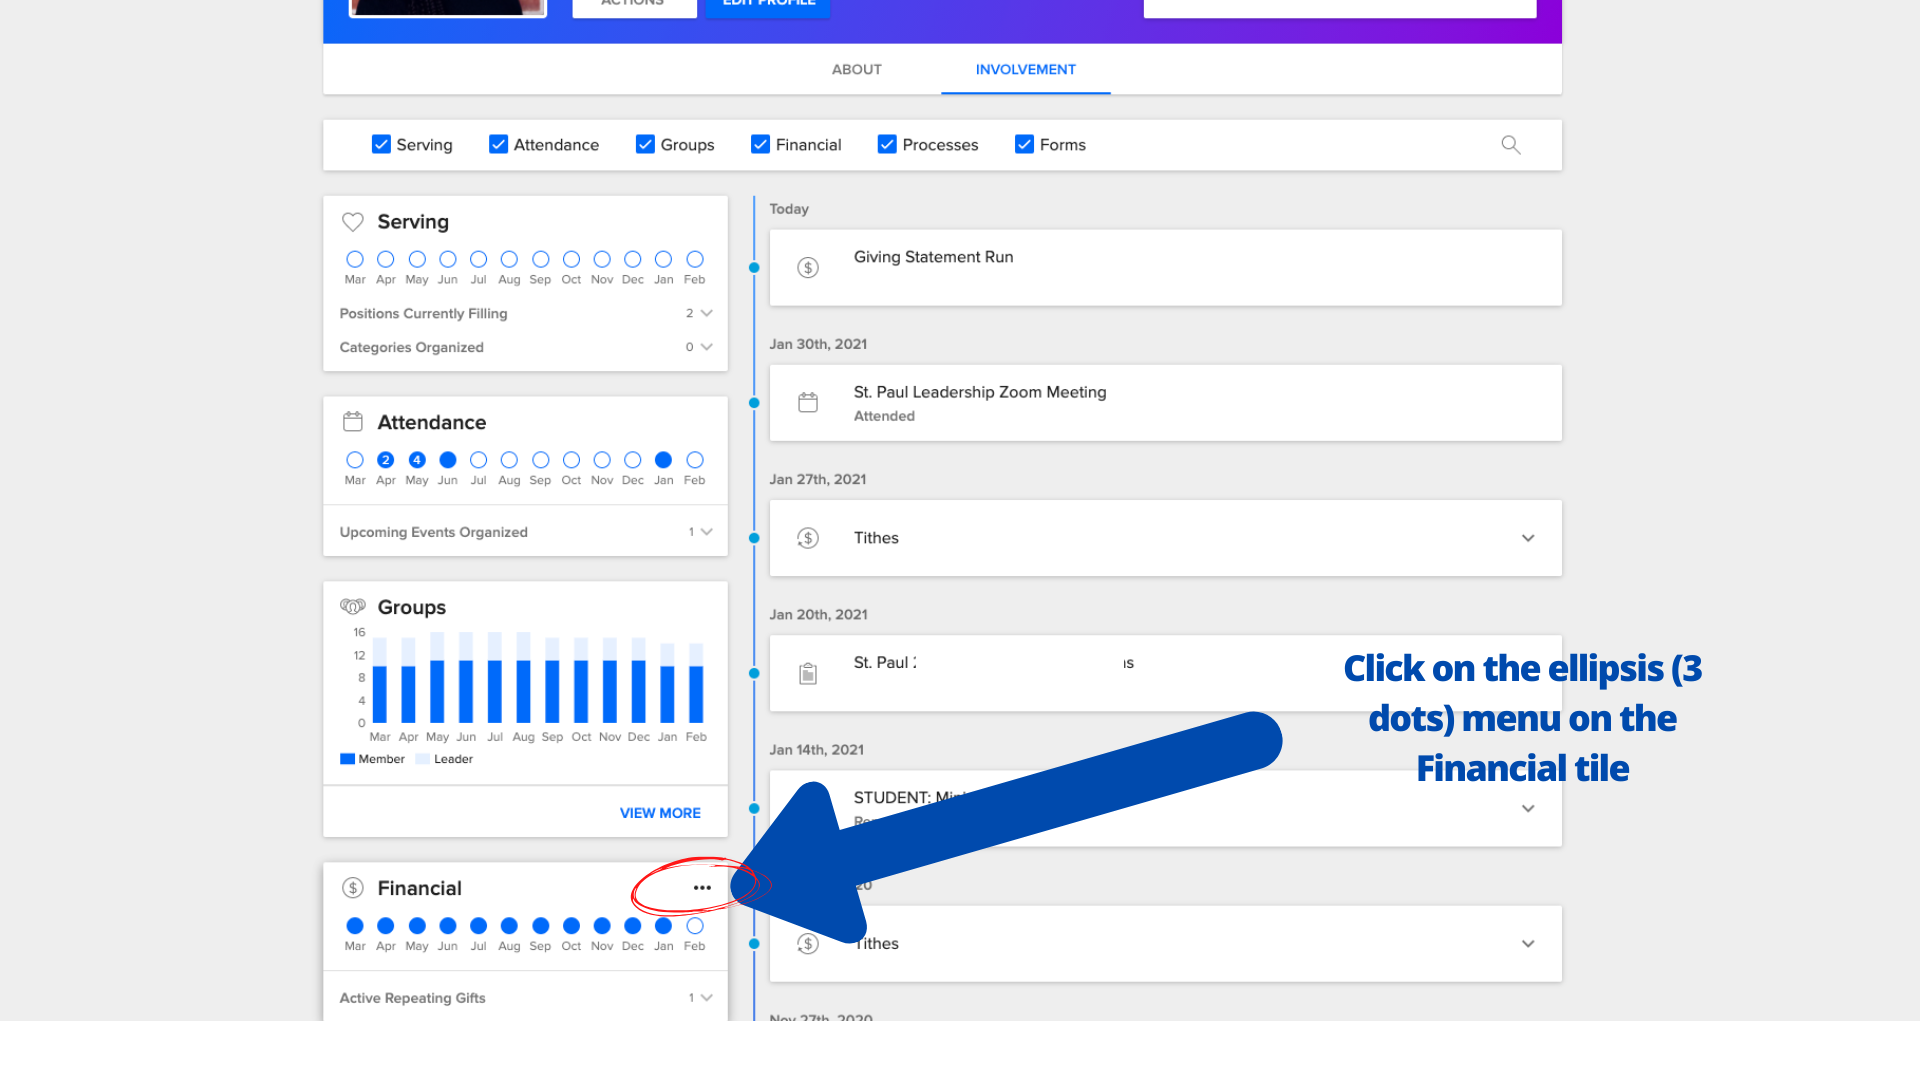1920x1080 pixels.
Task: Disable the Forms filter checkbox
Action: (1024, 145)
